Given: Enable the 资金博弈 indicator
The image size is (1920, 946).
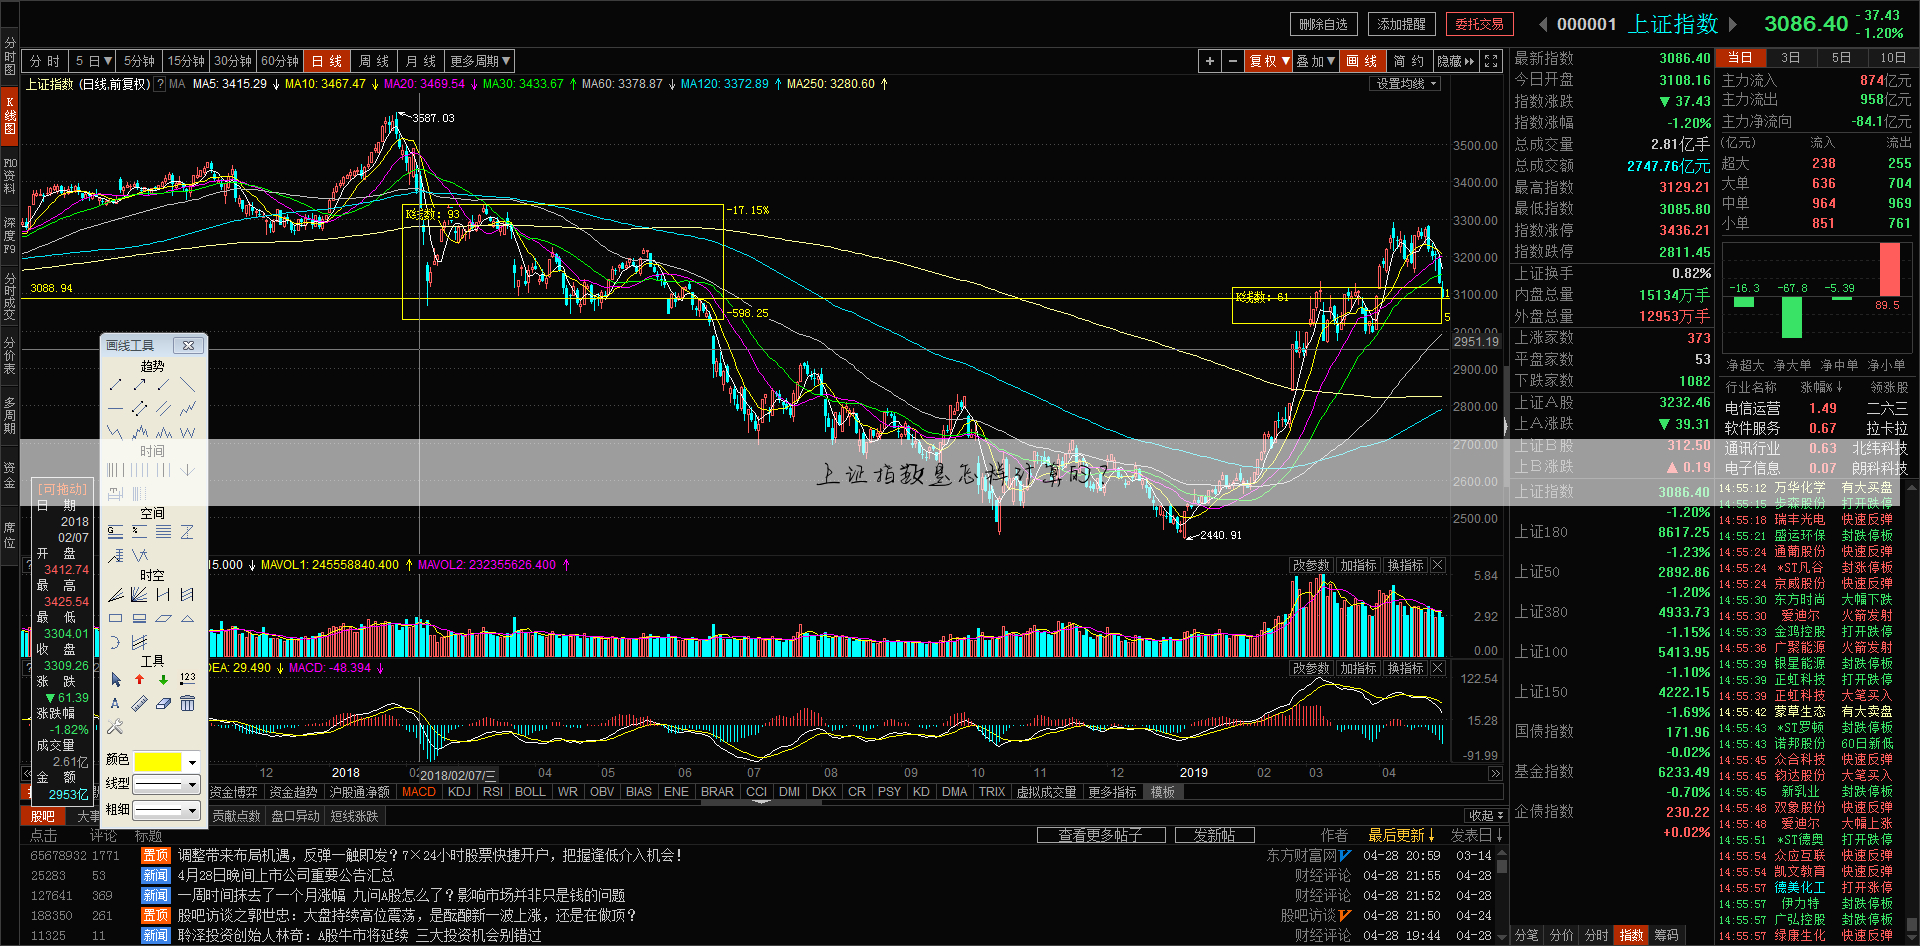Looking at the screenshot, I should point(234,791).
